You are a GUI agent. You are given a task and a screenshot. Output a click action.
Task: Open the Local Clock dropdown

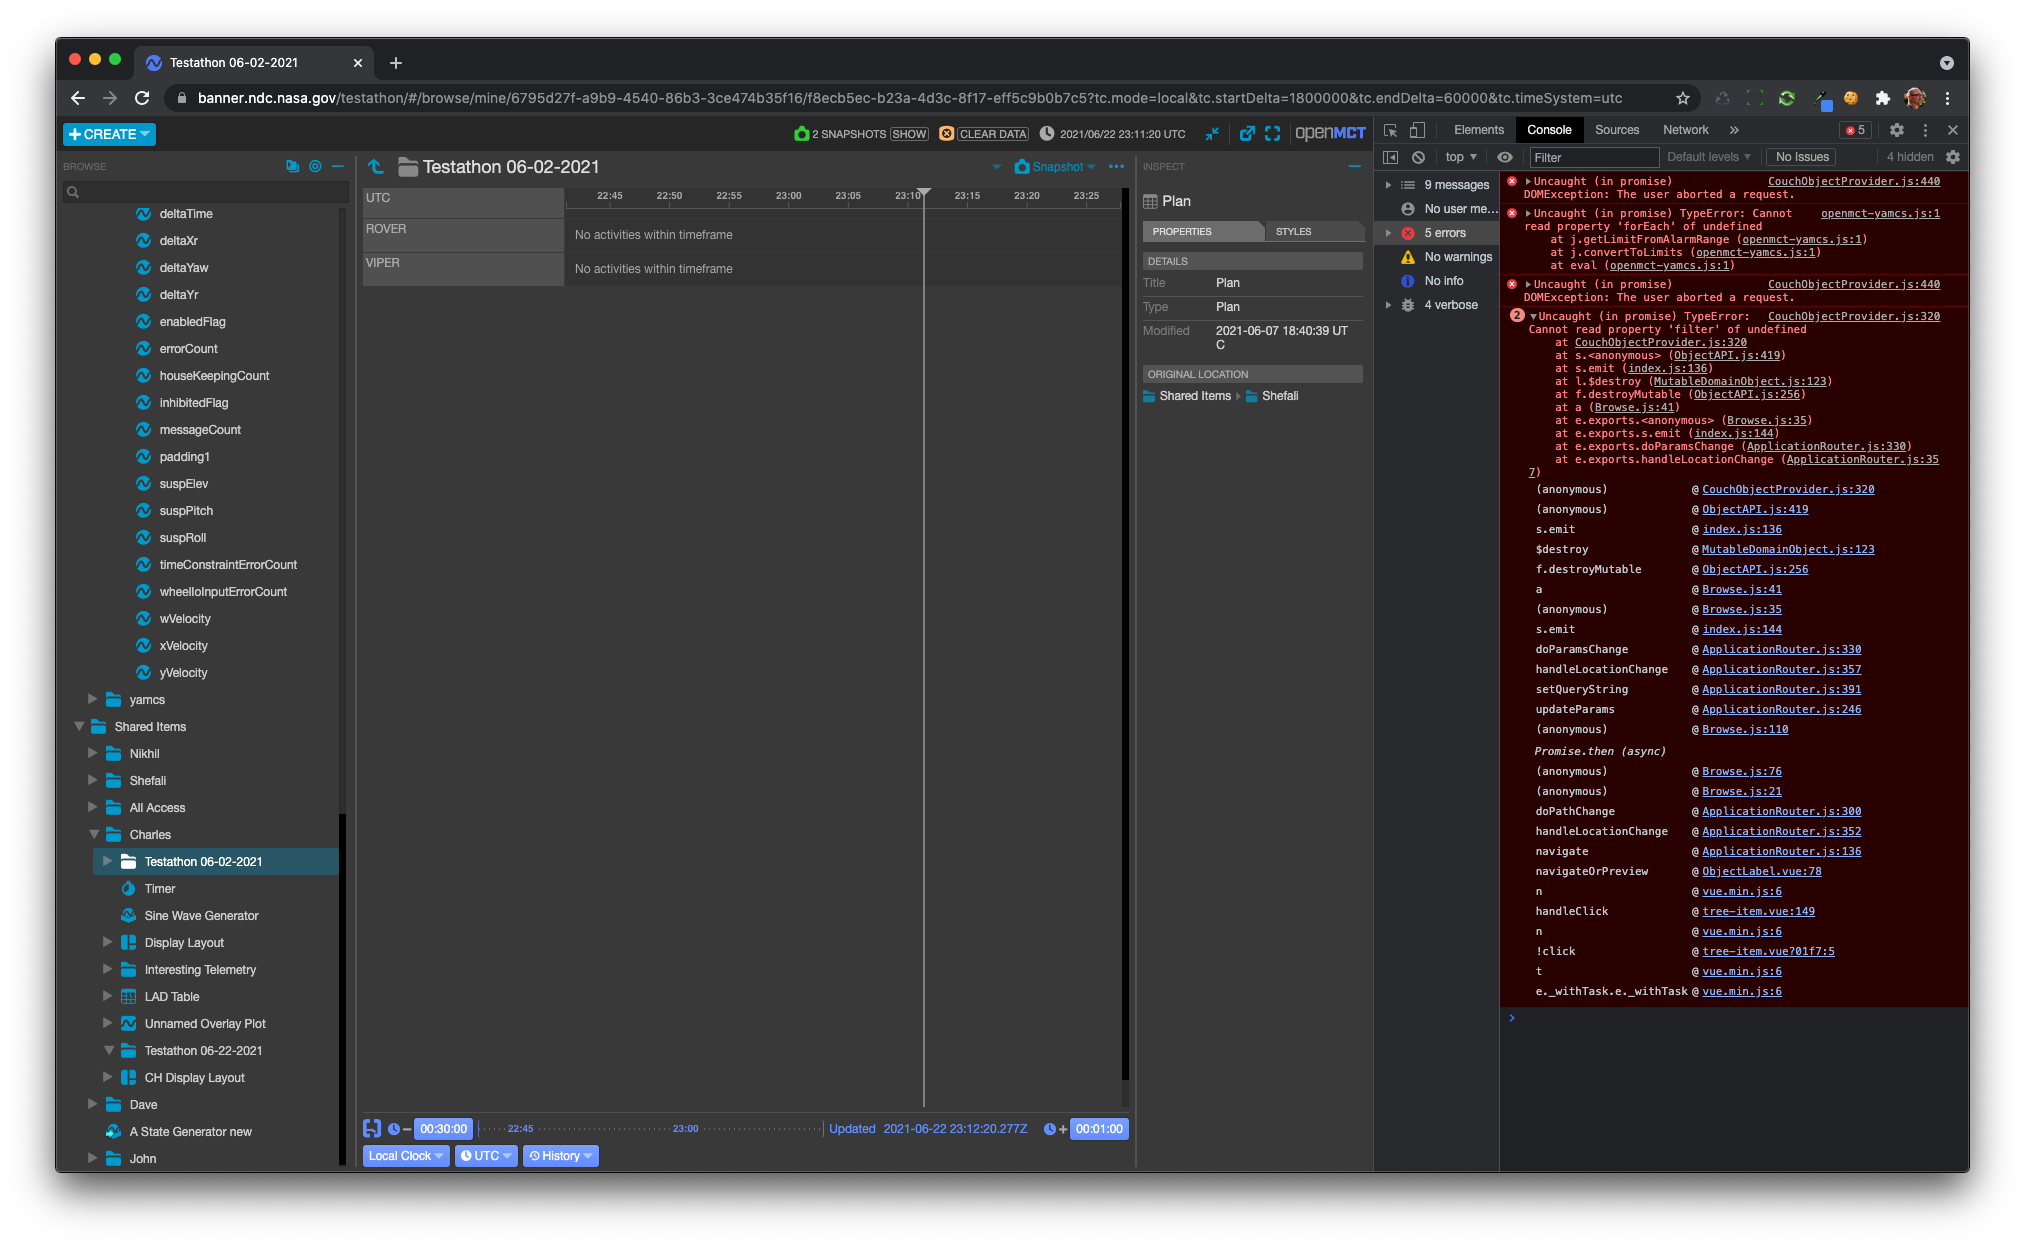pos(404,1156)
